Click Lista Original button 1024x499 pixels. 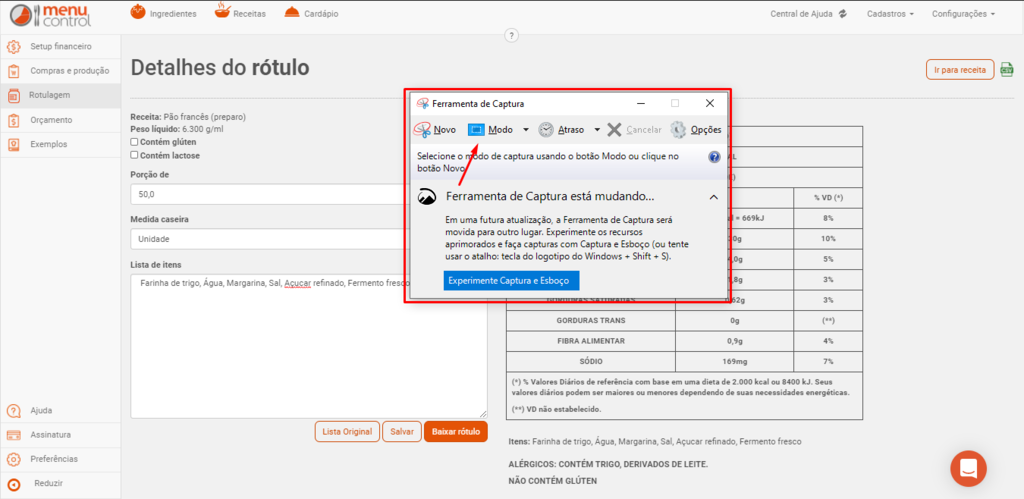click(347, 432)
